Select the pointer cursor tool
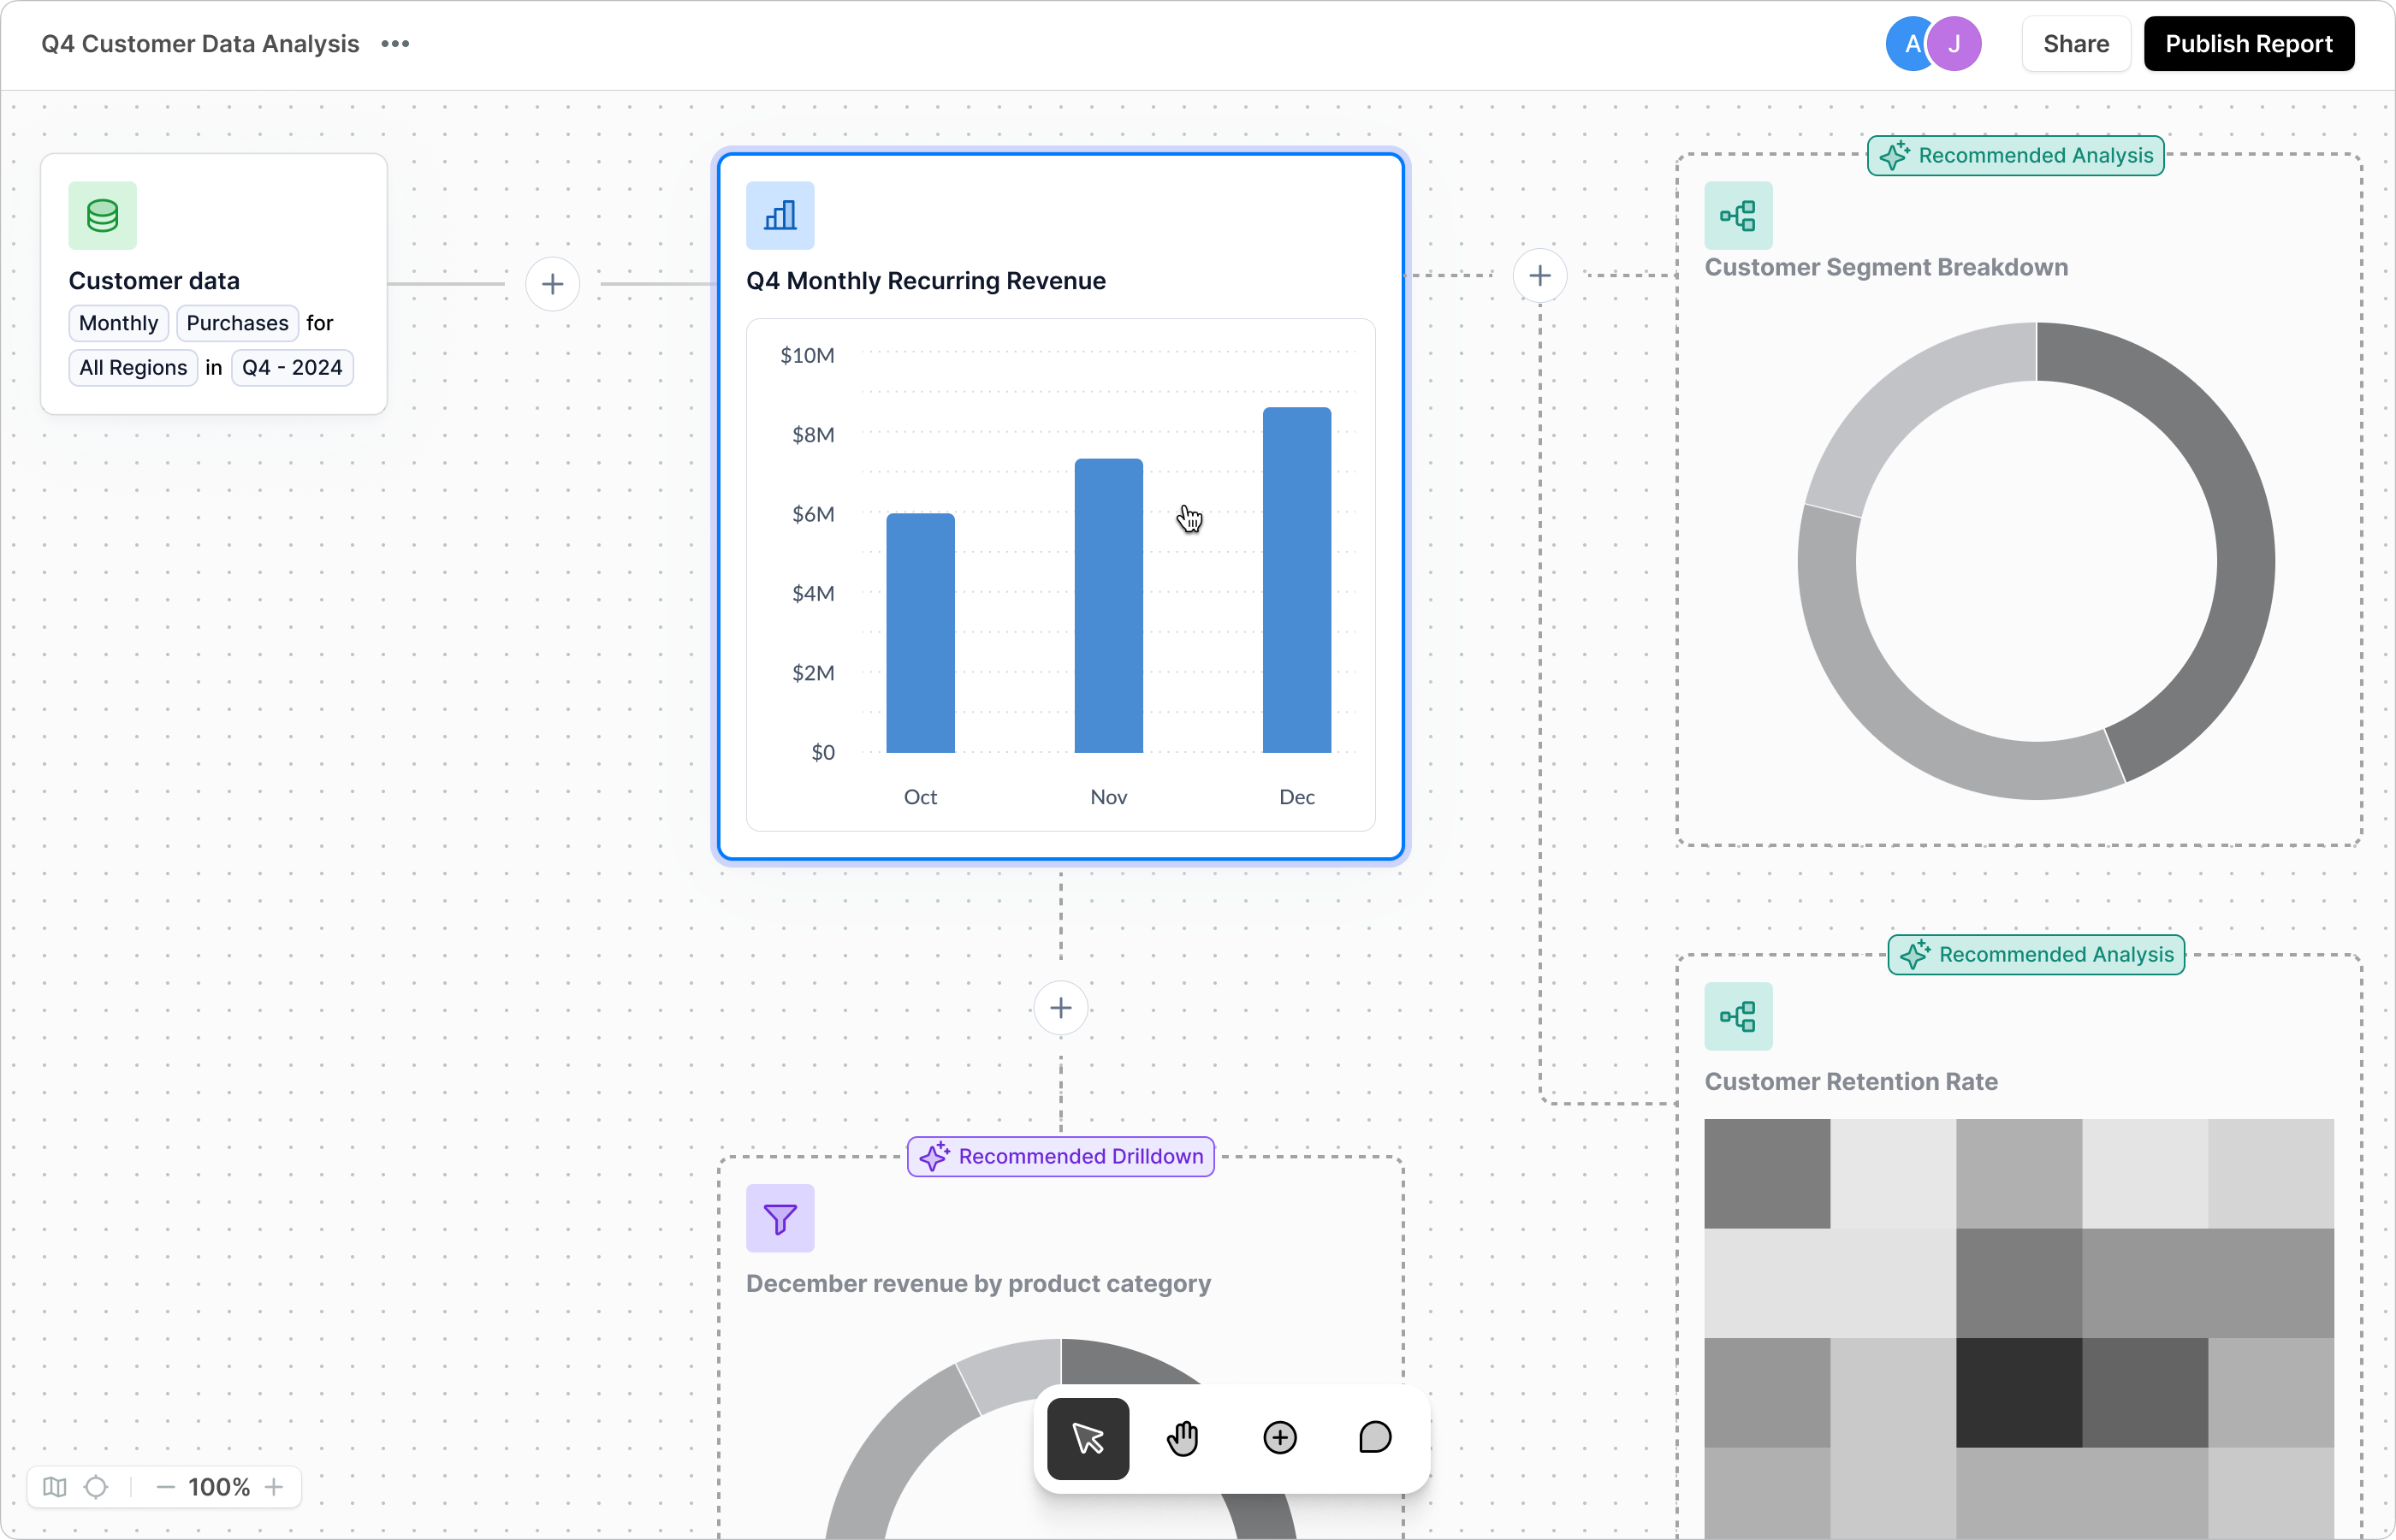2396x1540 pixels. [1088, 1438]
